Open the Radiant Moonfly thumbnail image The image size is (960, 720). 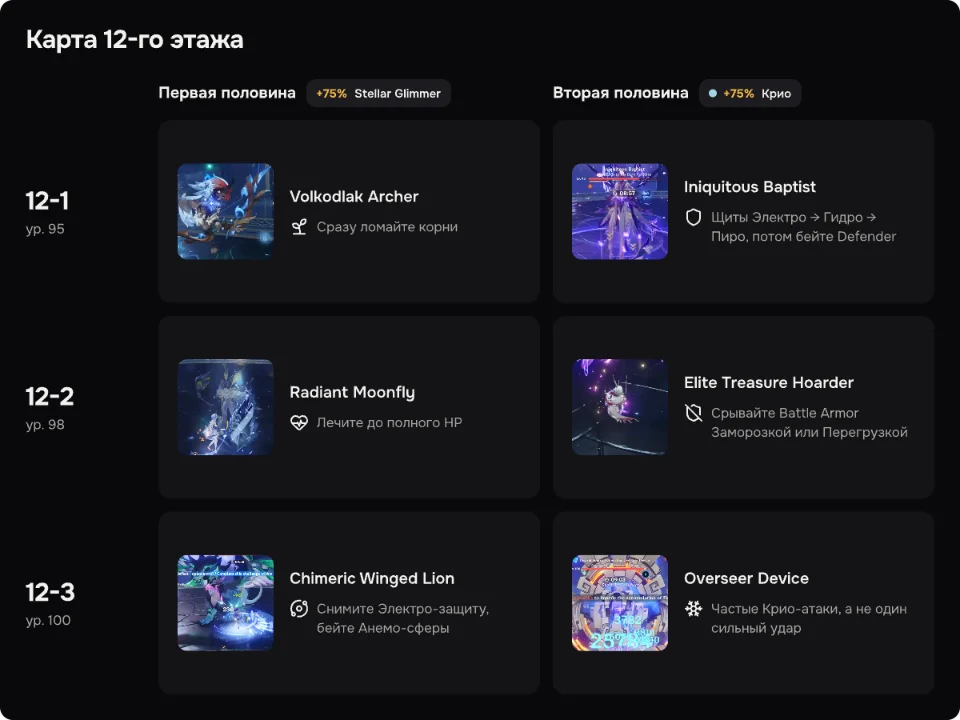click(225, 407)
